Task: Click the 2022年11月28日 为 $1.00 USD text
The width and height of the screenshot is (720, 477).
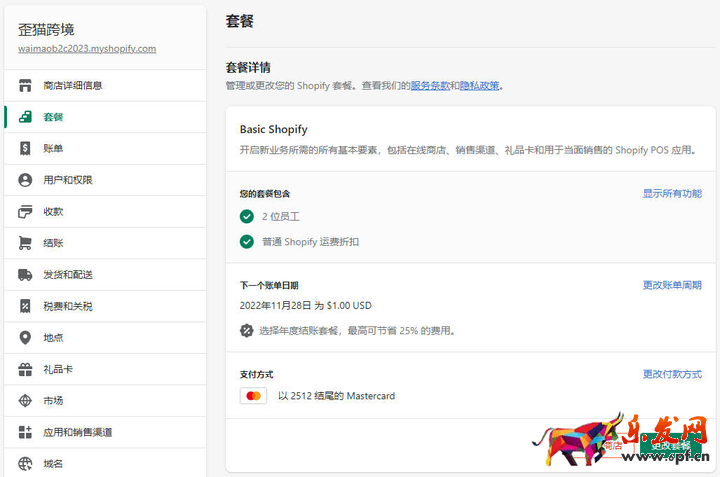Action: (306, 305)
